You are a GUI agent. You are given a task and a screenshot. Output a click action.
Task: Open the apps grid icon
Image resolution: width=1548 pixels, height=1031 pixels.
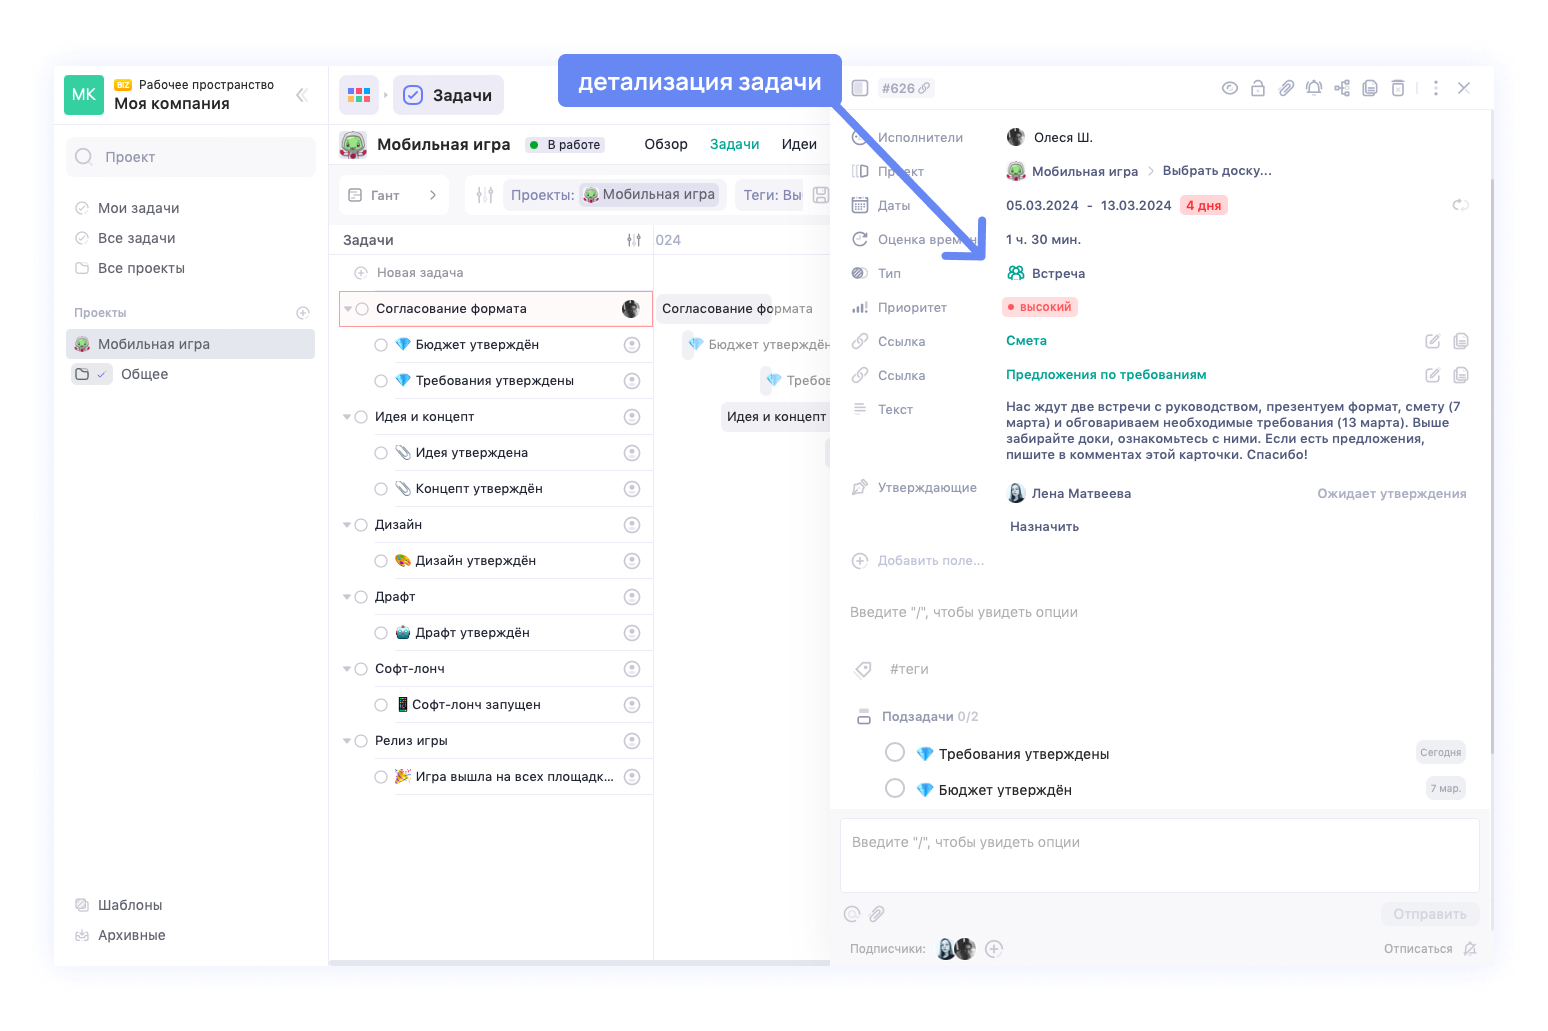(x=359, y=95)
